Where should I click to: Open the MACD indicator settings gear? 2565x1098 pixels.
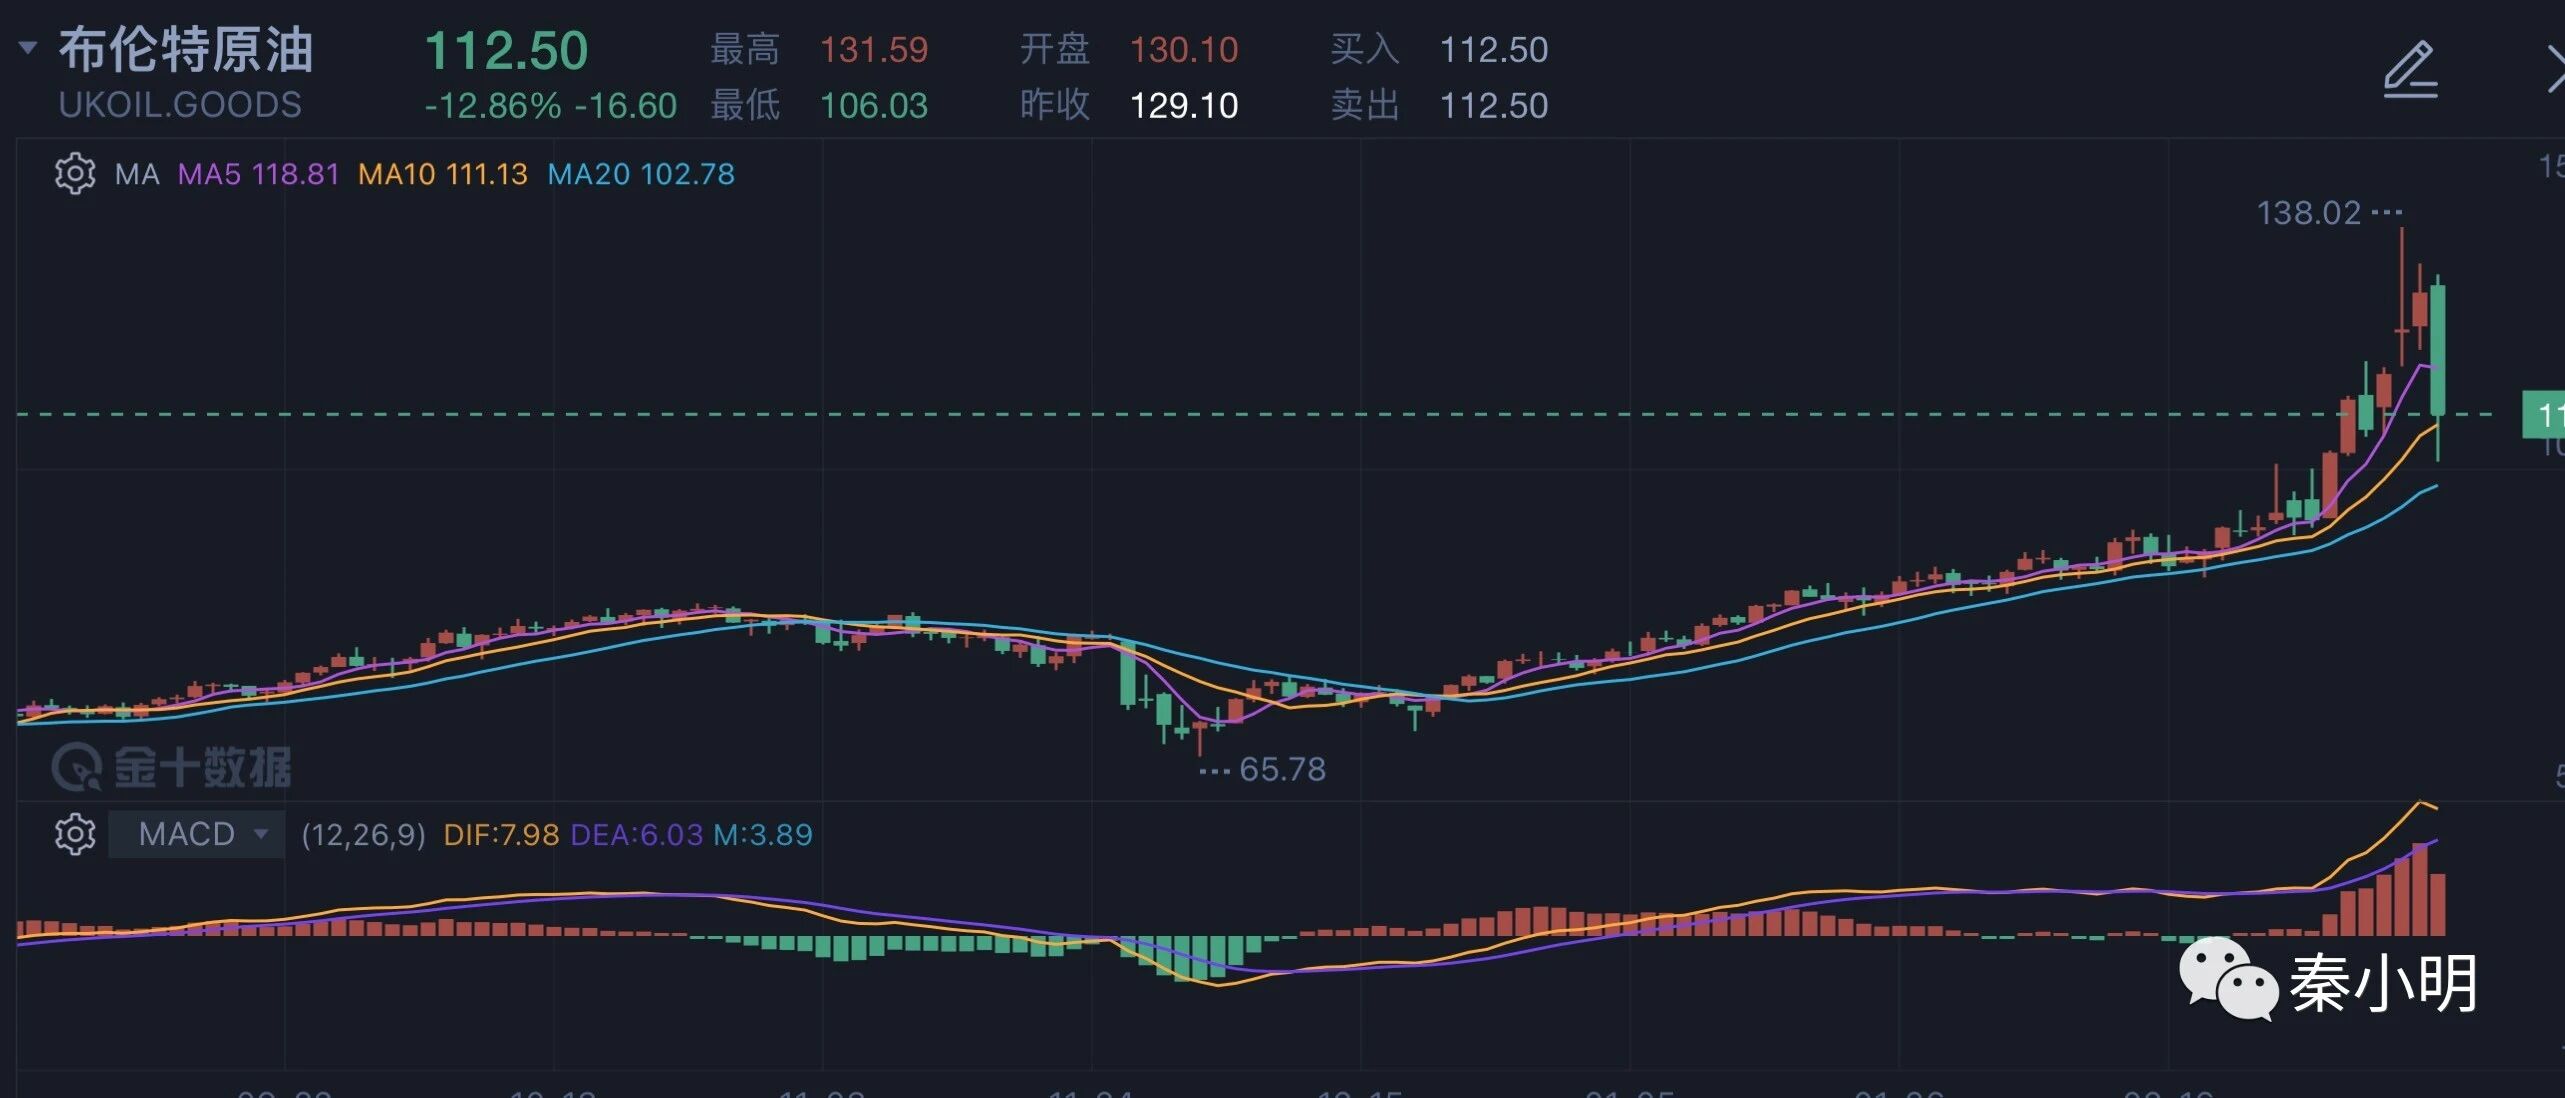[x=75, y=834]
